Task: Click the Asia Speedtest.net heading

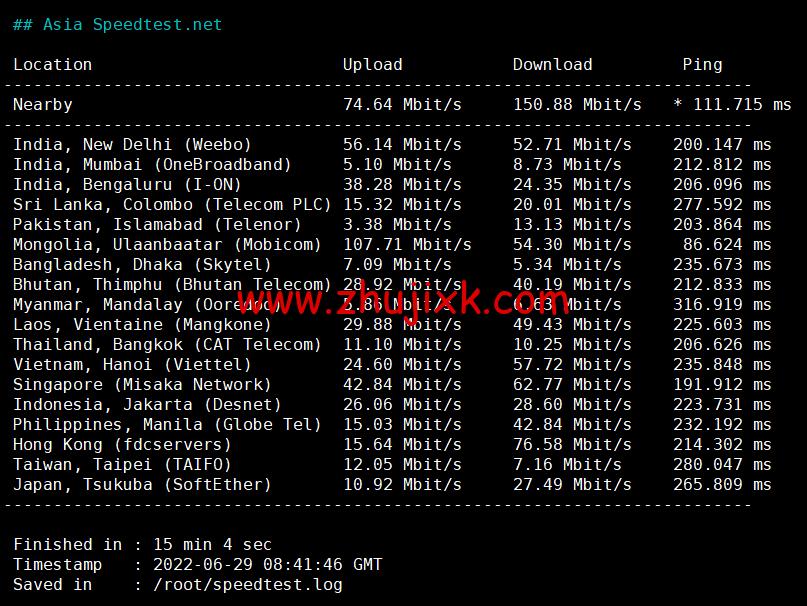Action: (117, 25)
